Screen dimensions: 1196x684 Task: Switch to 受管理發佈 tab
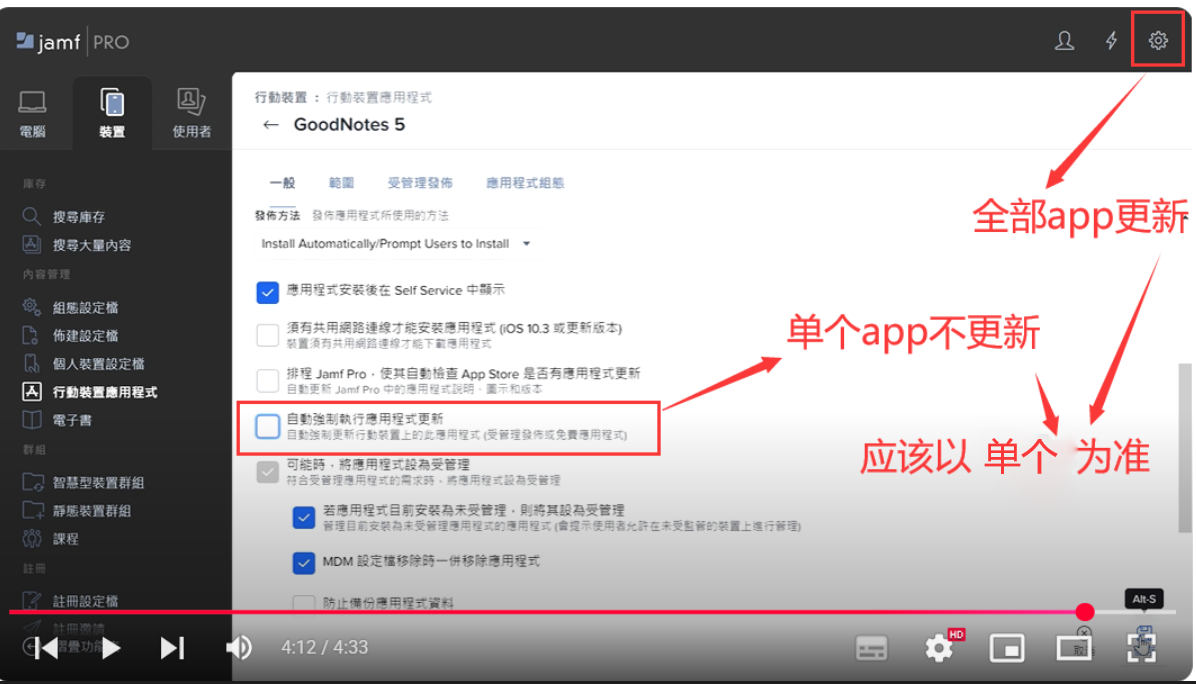click(x=420, y=183)
